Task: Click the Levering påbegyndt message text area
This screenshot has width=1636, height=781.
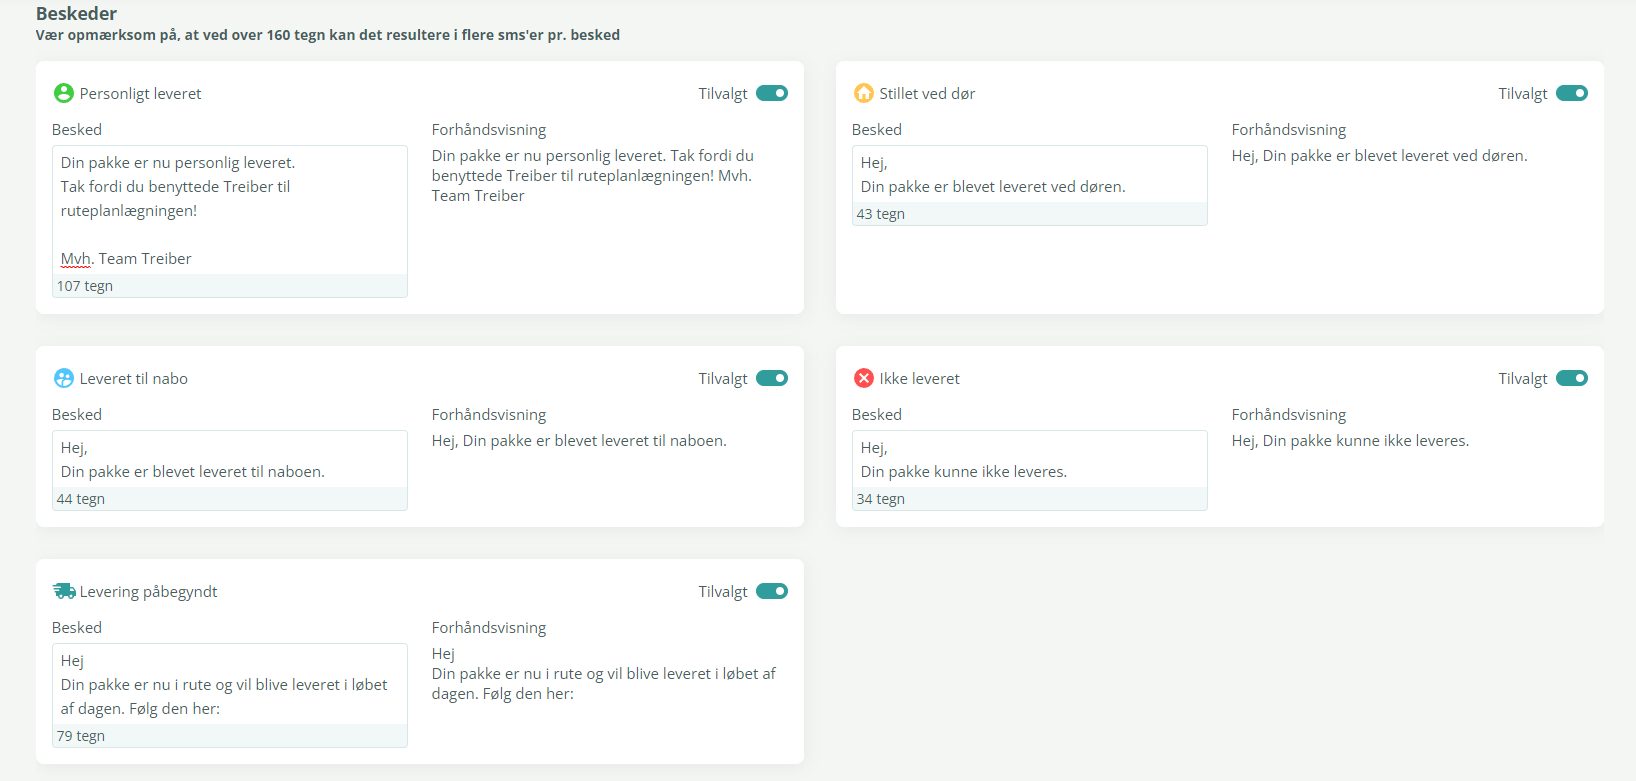Action: (x=229, y=685)
